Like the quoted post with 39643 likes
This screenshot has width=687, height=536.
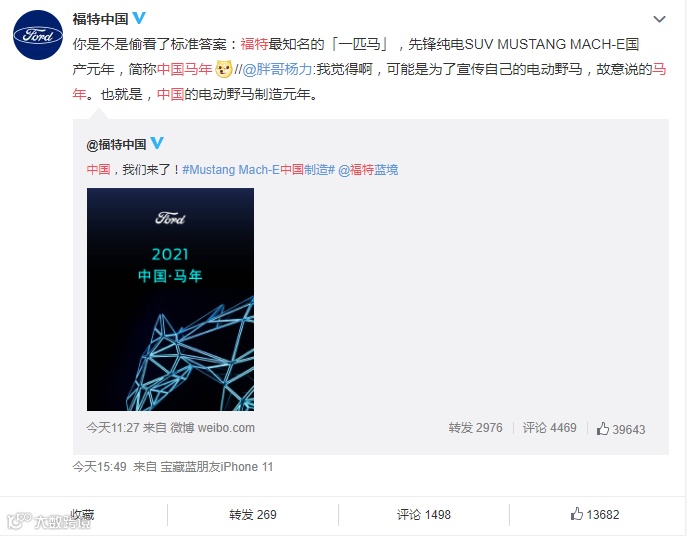tap(621, 429)
